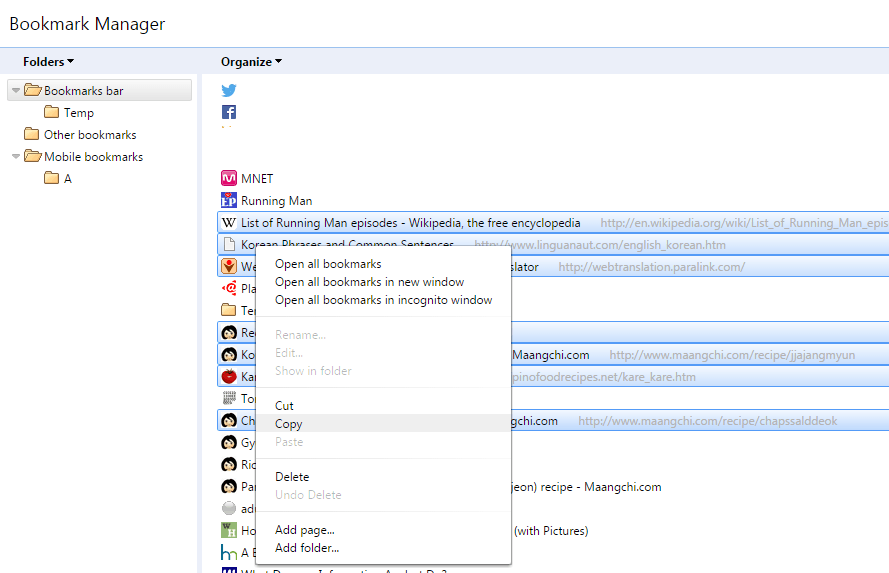Click the webtranslation.paralink.com URL

[x=651, y=267]
